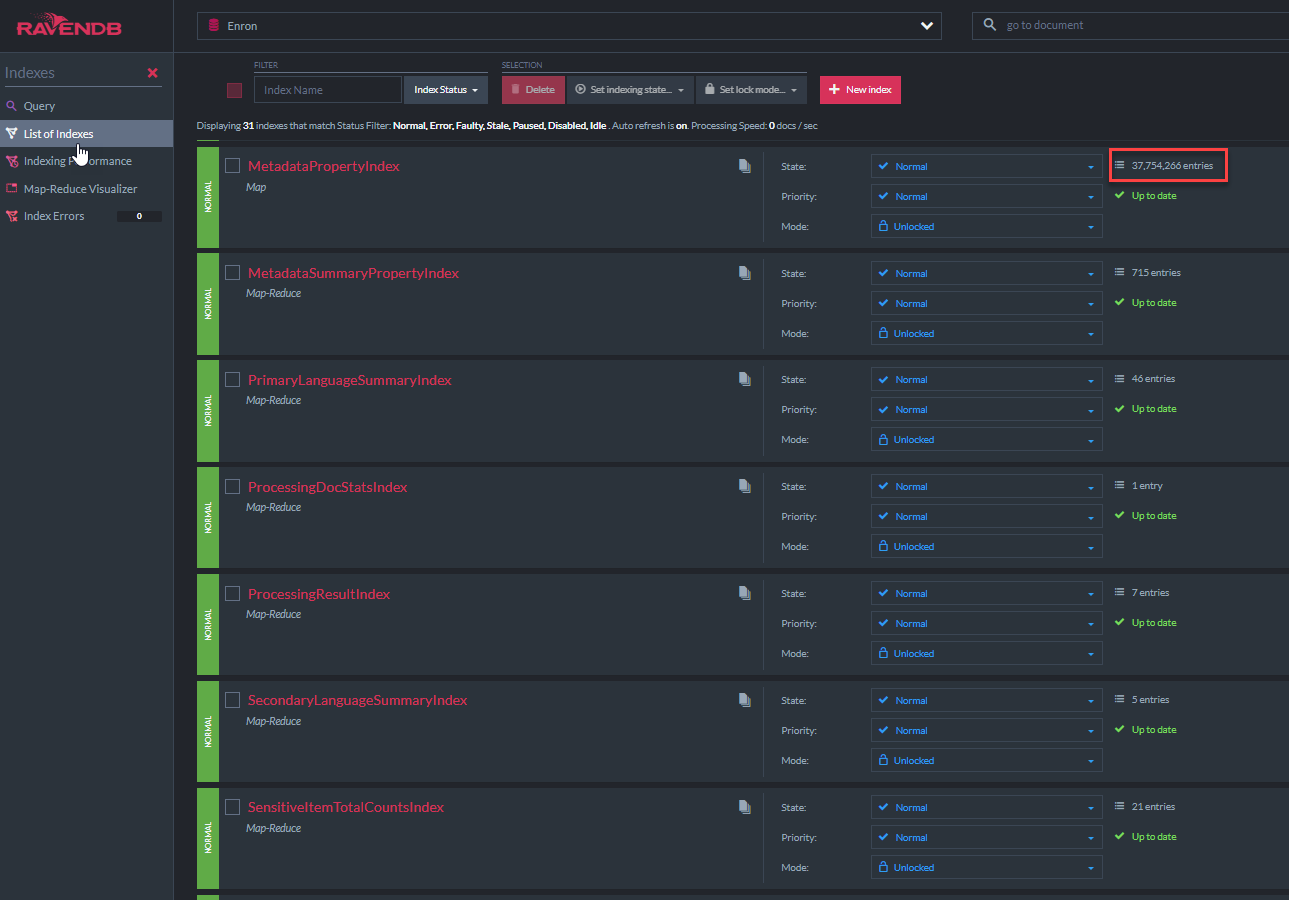Click the entries list icon for MetadataSummaryPropertyIndex

click(x=1120, y=272)
